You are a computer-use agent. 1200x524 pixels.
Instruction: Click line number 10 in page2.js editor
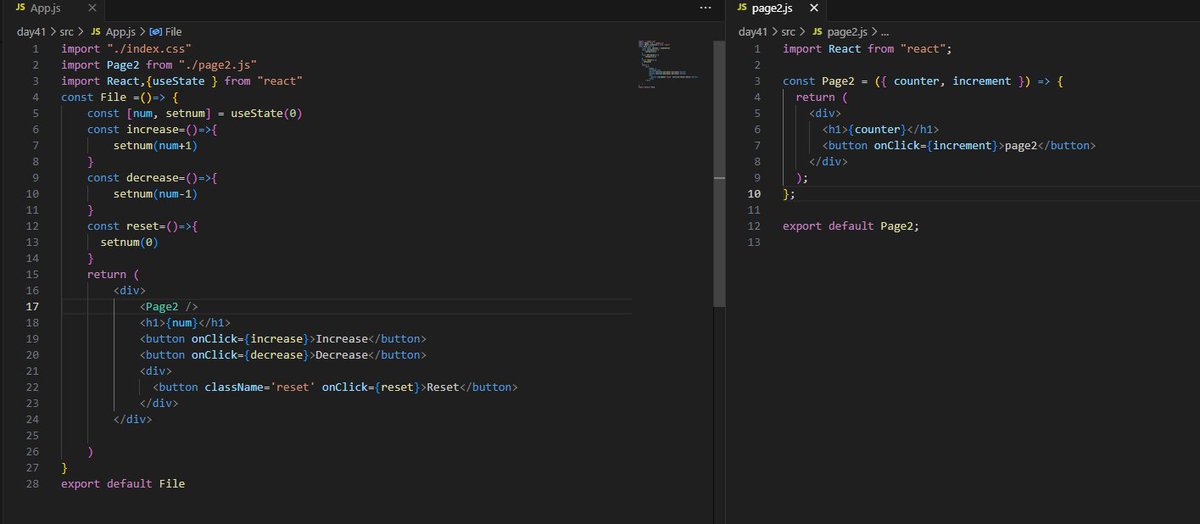[754, 193]
